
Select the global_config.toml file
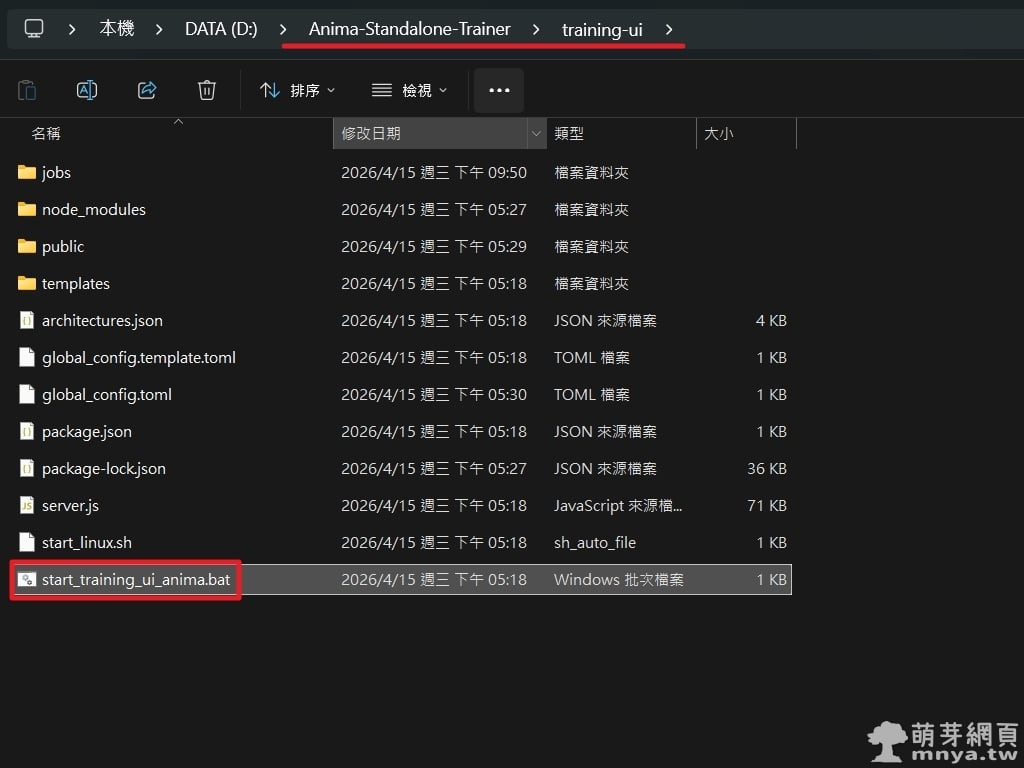(x=106, y=395)
